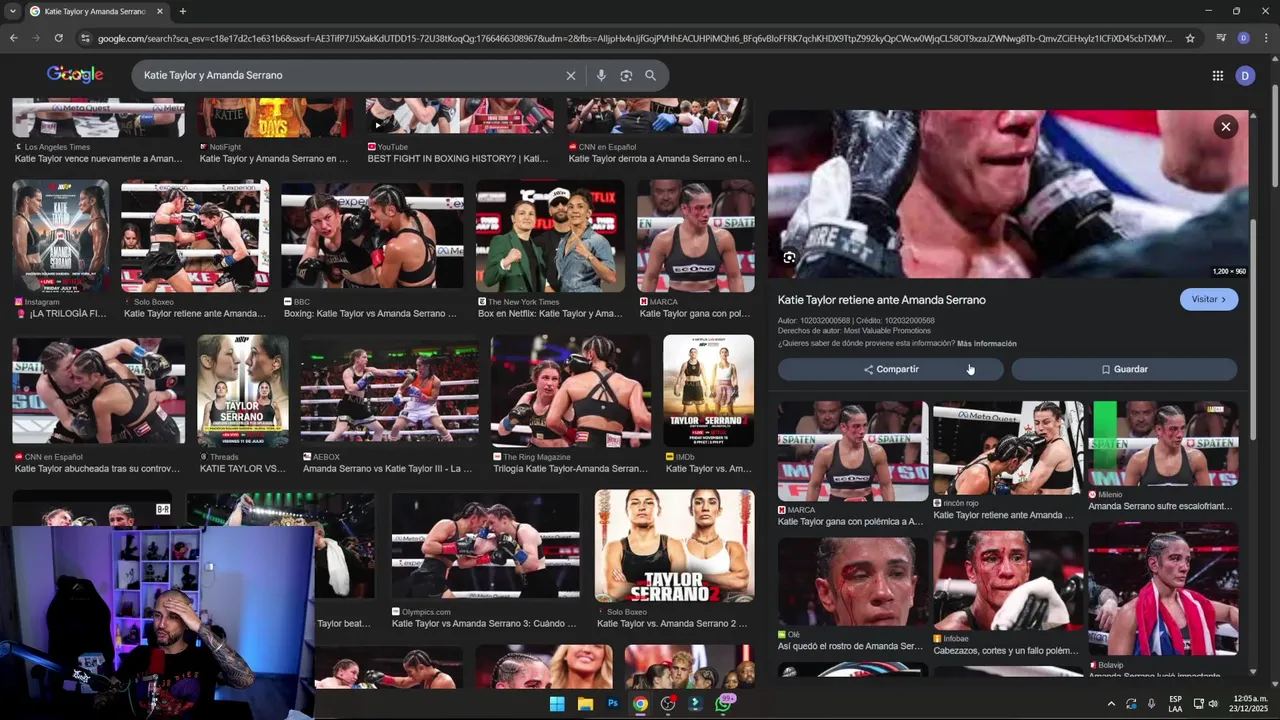Bookmark this page with star icon
Screen dimensions: 1280x720
[1190, 38]
